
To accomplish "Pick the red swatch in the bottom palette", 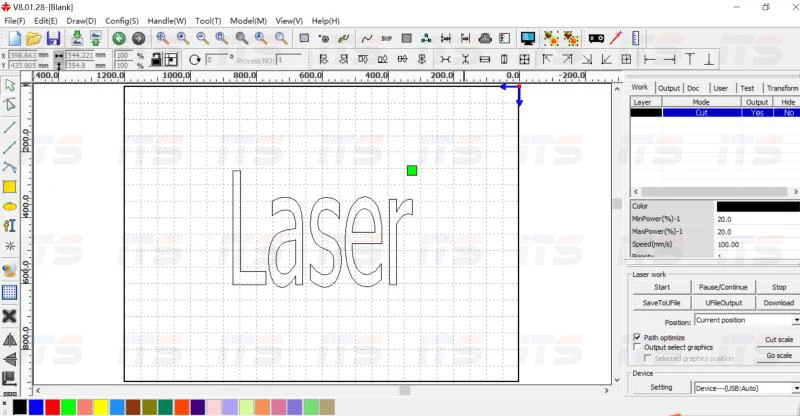I will pyautogui.click(x=52, y=407).
